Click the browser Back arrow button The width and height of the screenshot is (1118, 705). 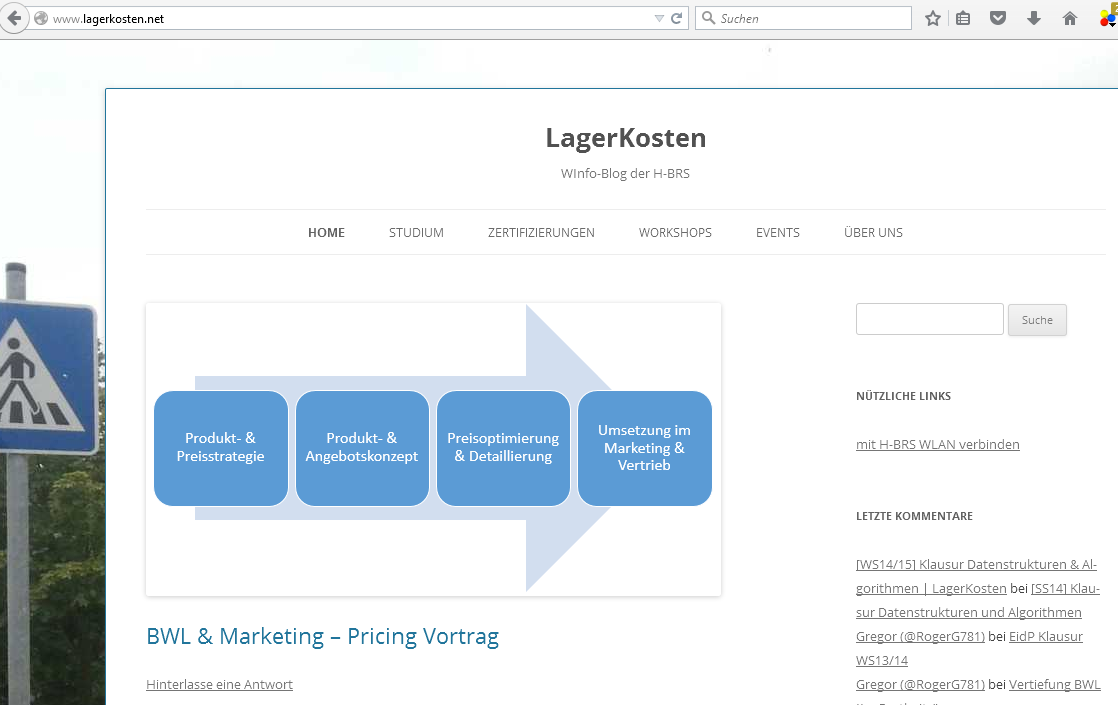point(13,18)
